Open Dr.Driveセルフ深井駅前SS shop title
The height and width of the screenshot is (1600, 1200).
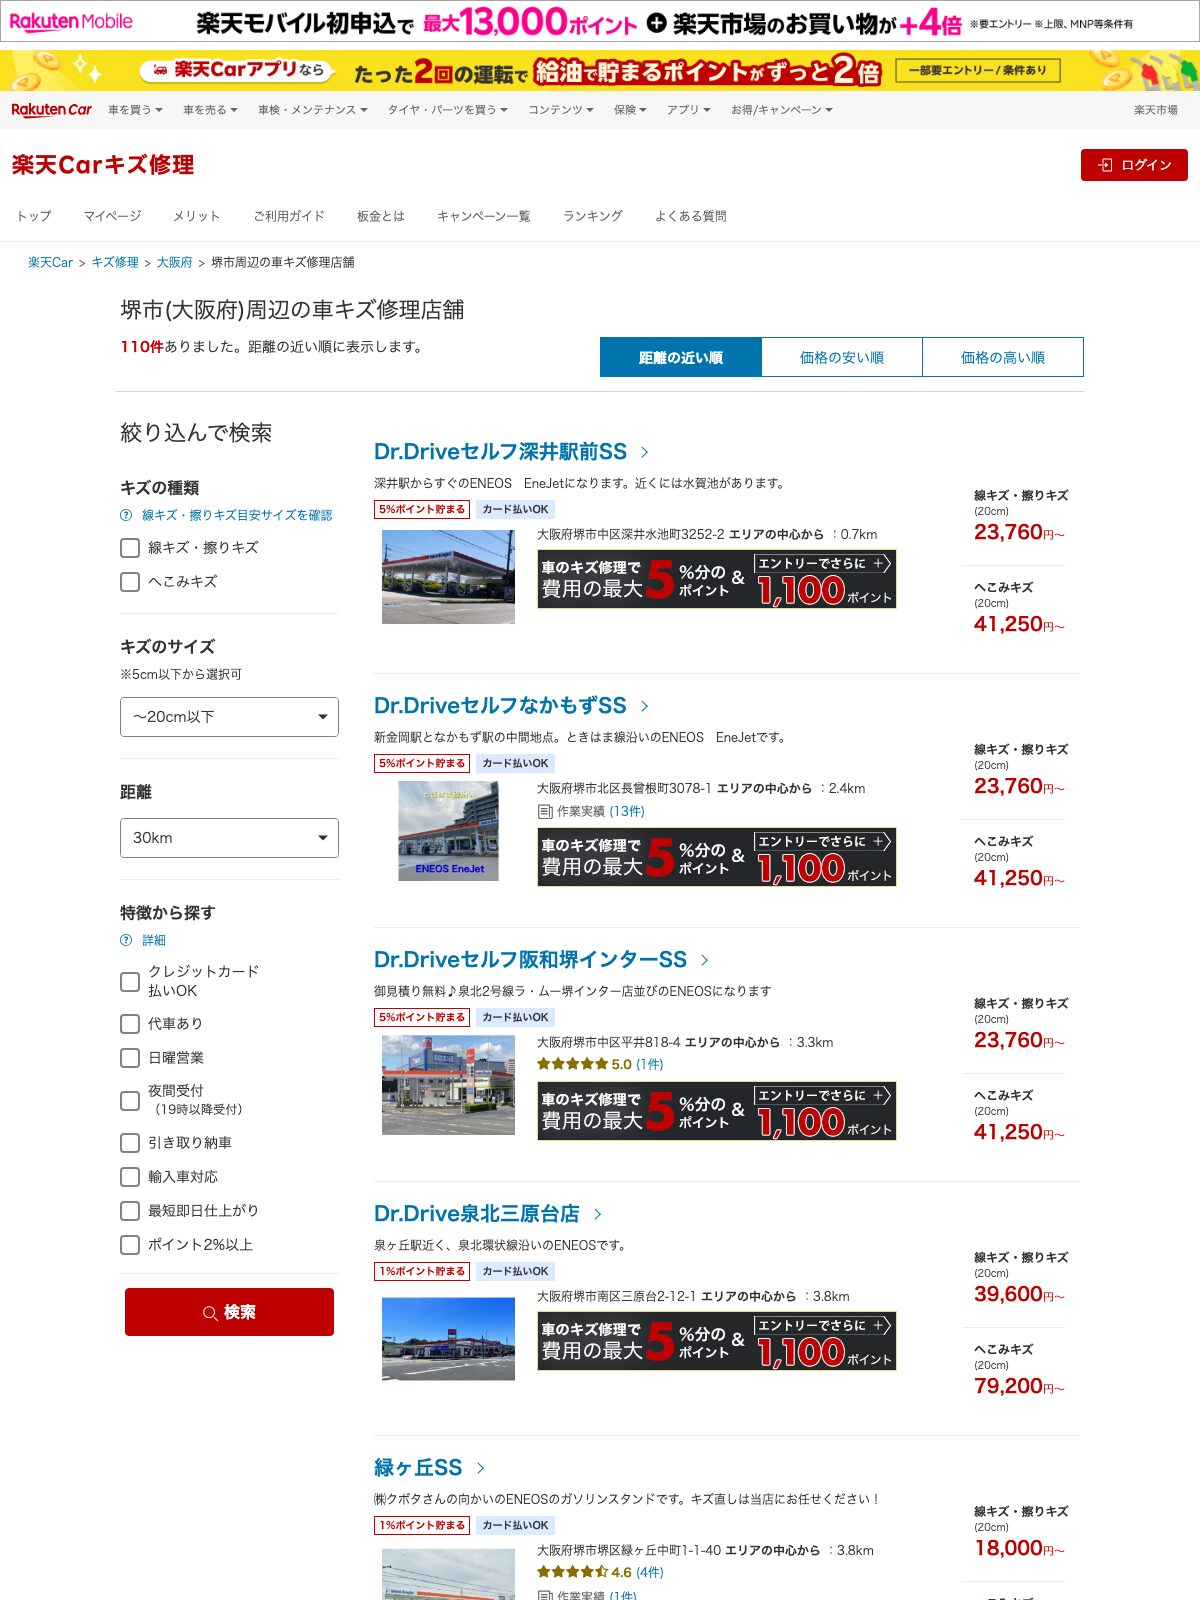[x=500, y=452]
